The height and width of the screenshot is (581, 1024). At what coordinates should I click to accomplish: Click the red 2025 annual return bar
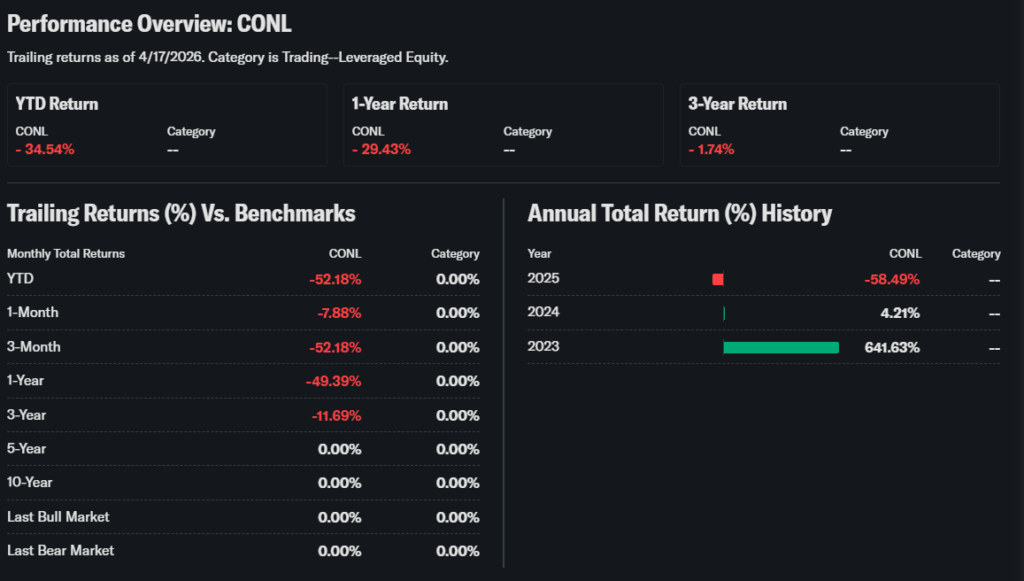tap(718, 279)
